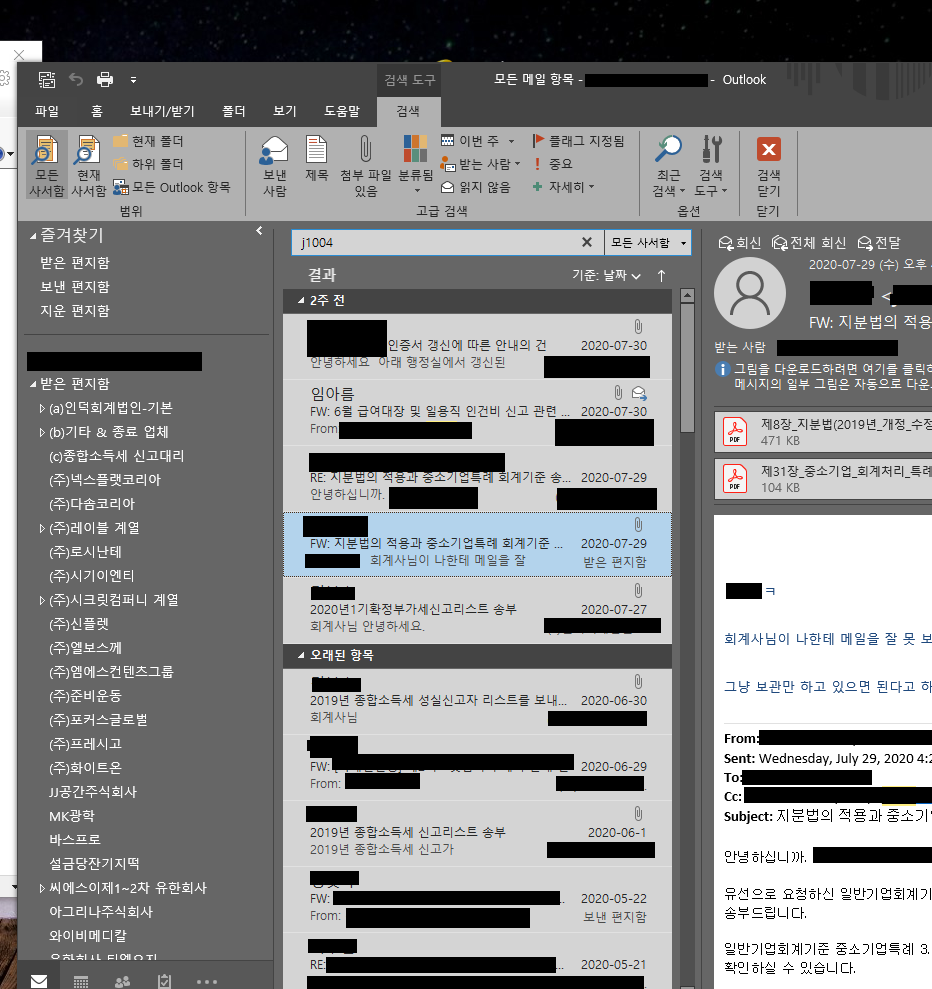Reverse sort order with up arrow

661,276
